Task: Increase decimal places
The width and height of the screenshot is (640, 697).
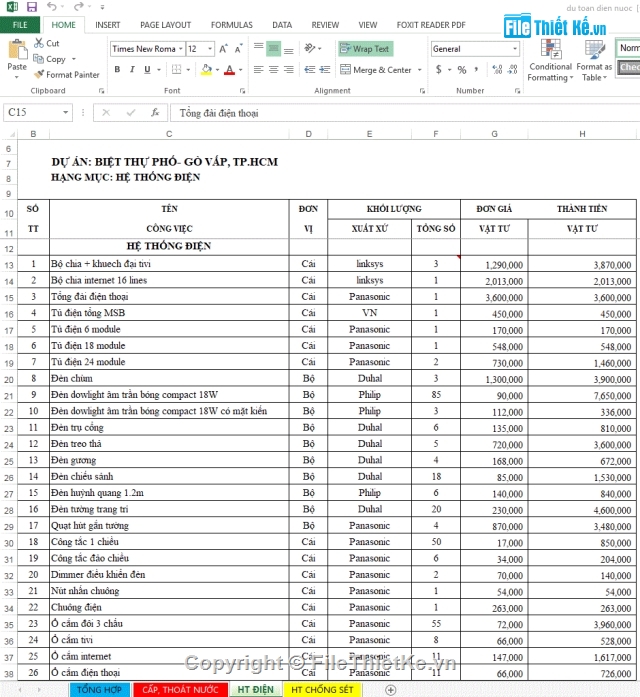Action: click(x=497, y=70)
